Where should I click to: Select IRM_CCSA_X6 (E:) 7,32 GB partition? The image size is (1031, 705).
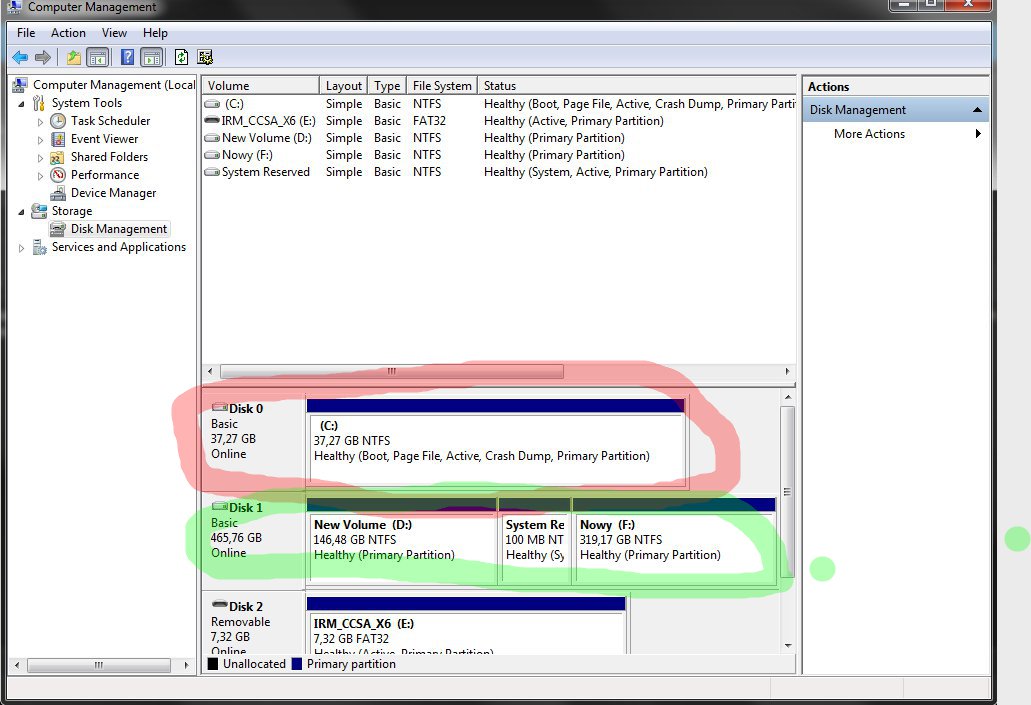pyautogui.click(x=466, y=625)
